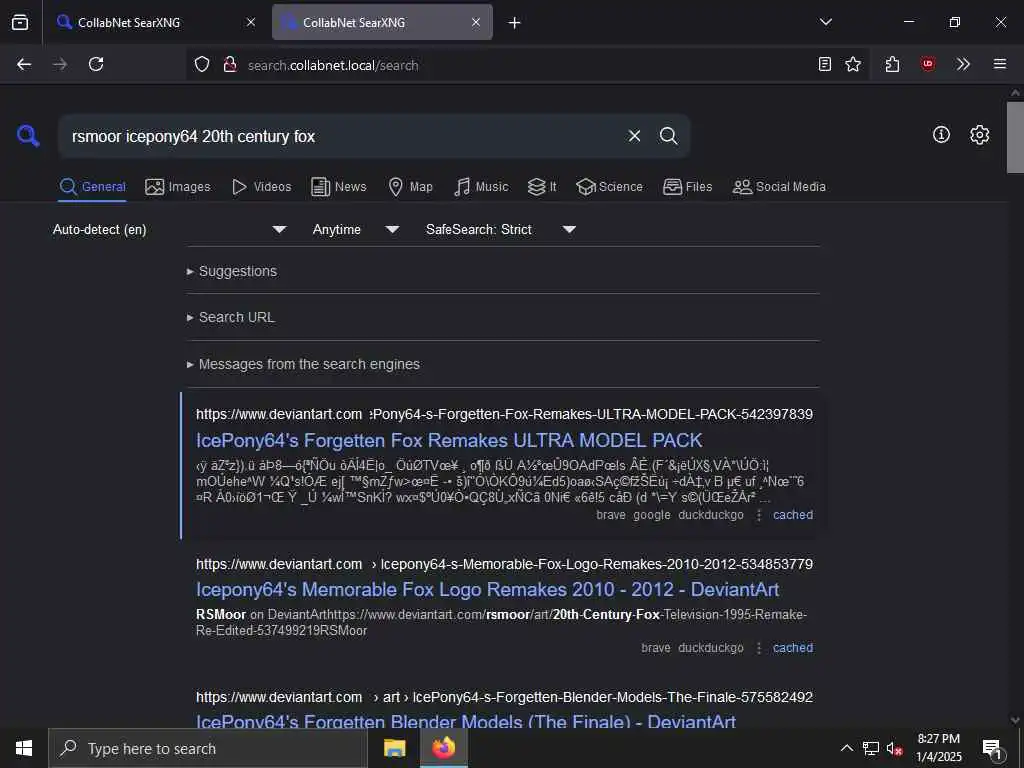The height and width of the screenshot is (768, 1024).
Task: Submit search with the magnifier button
Action: (x=668, y=136)
